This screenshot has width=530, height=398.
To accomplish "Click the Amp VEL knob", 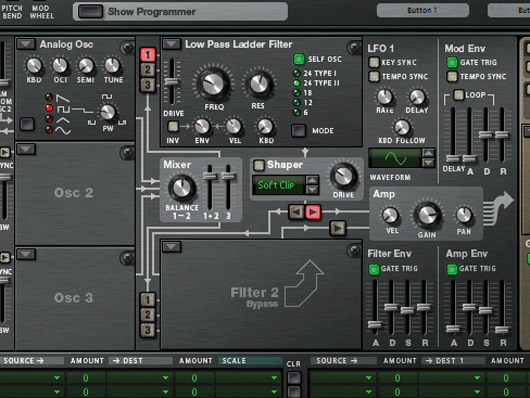I will [x=390, y=215].
